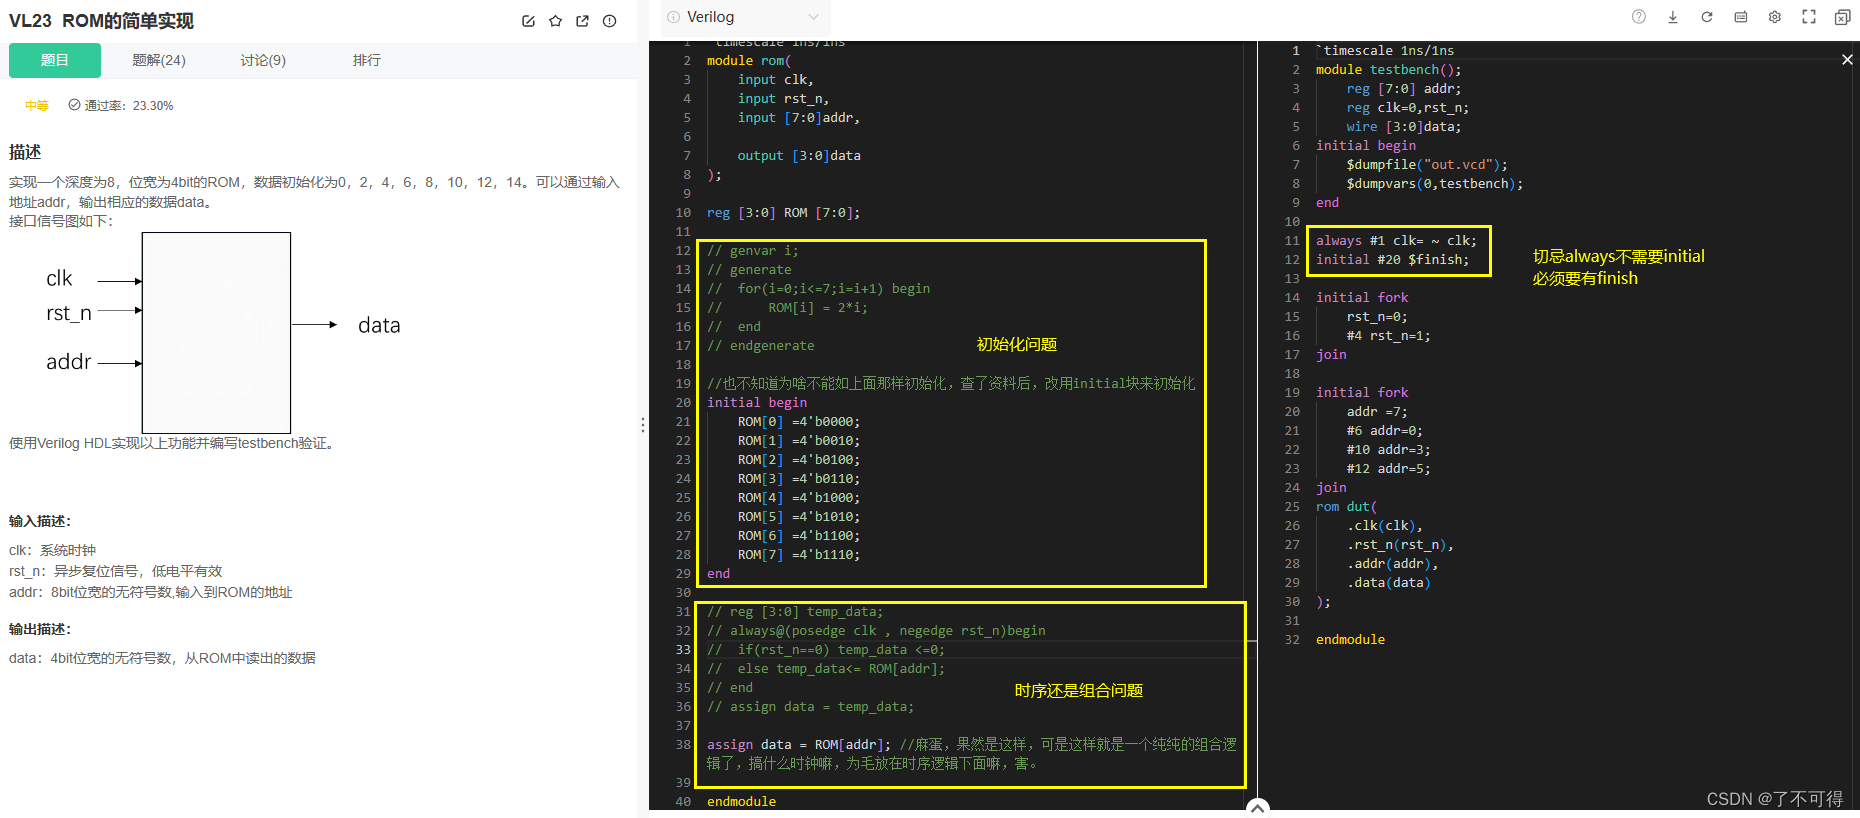Open the share link icon beside the title
This screenshot has width=1860, height=818.
pos(582,21)
